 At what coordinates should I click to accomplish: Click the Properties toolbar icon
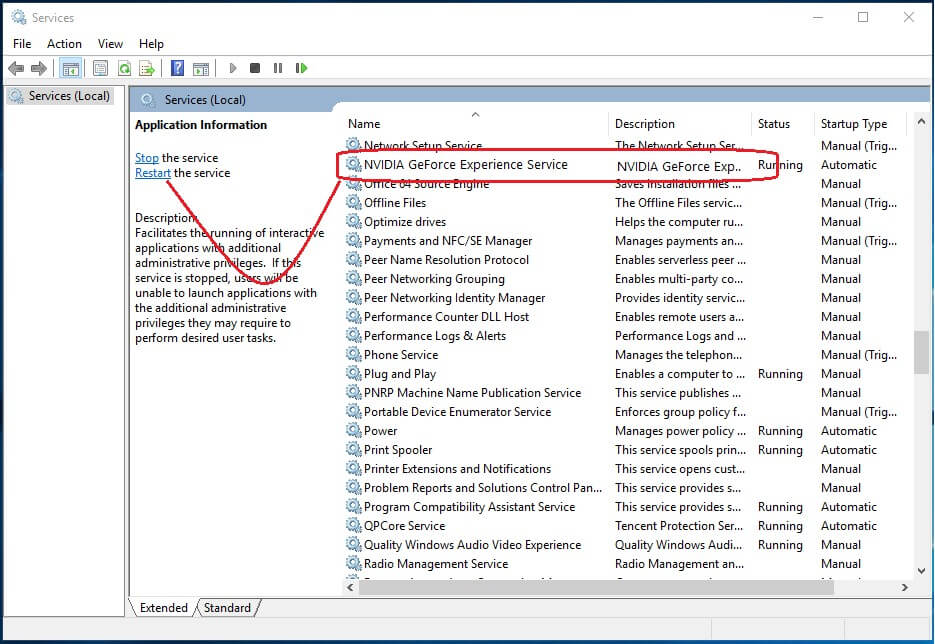pos(100,68)
